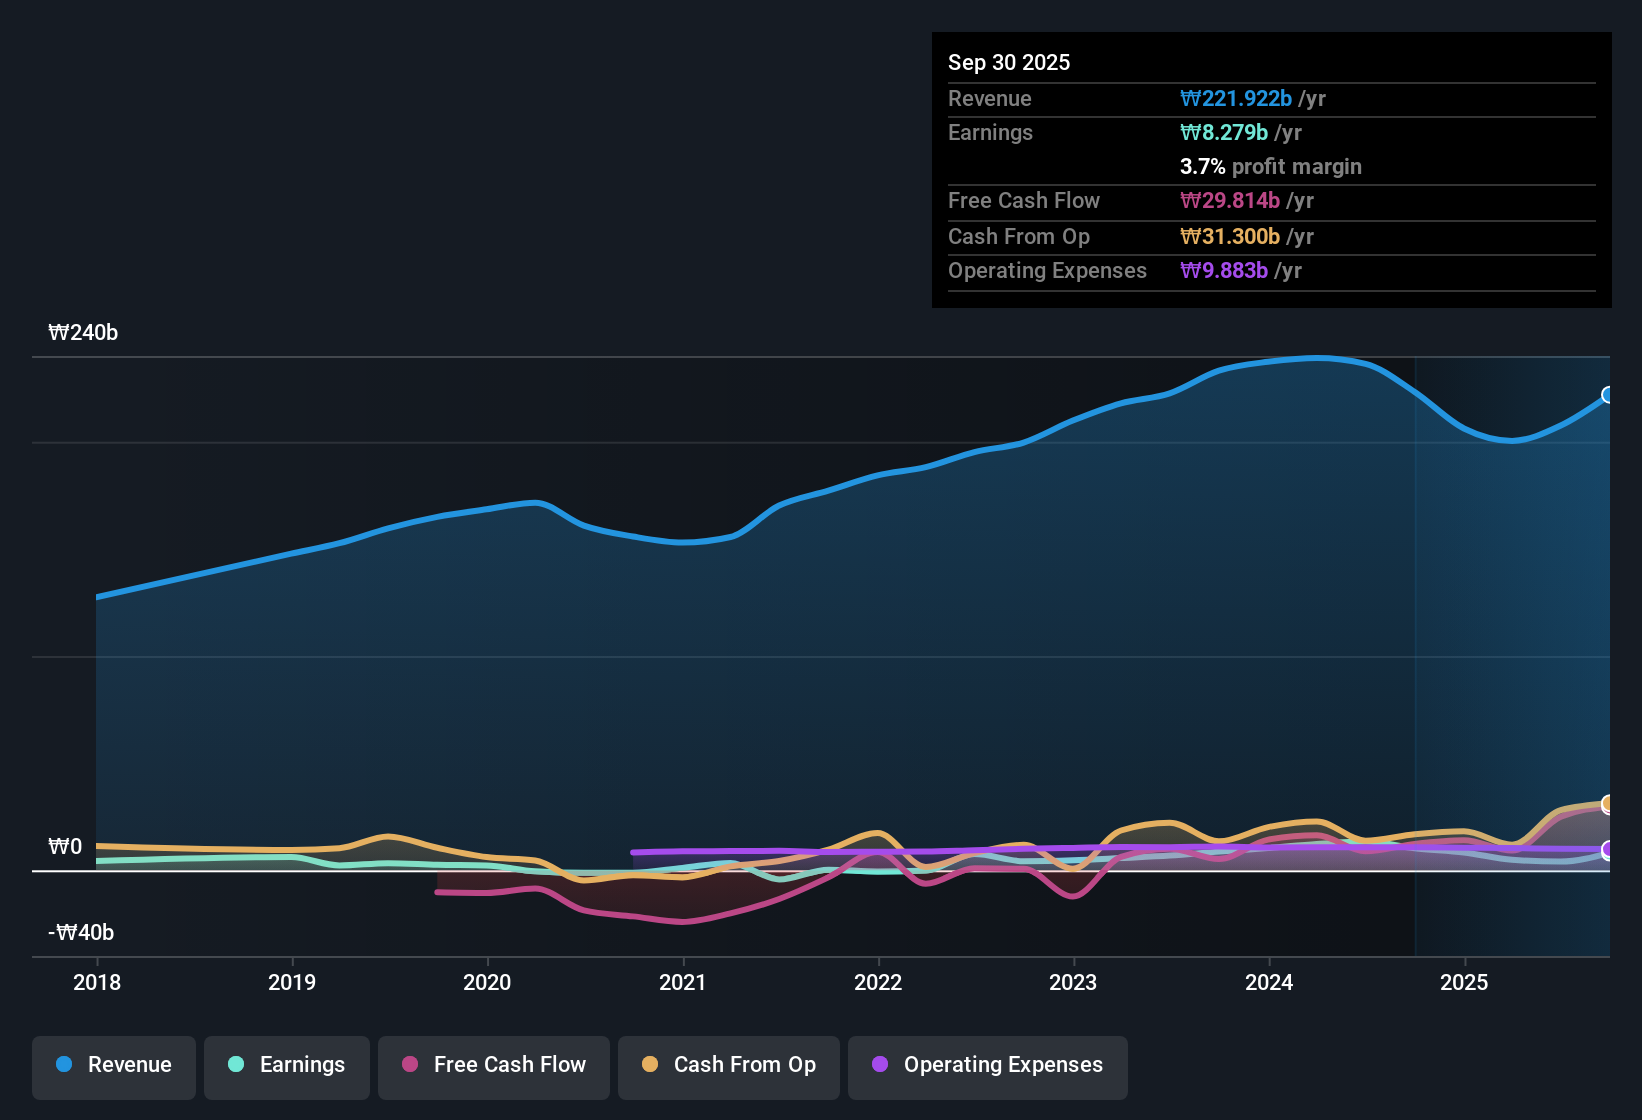1642x1120 pixels.
Task: Click the ₩29.814b Free Cash Flow value
Action: [x=1231, y=200]
